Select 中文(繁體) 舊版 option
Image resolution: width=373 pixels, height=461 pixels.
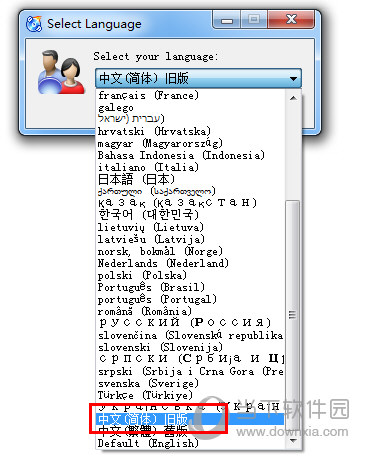point(191,431)
